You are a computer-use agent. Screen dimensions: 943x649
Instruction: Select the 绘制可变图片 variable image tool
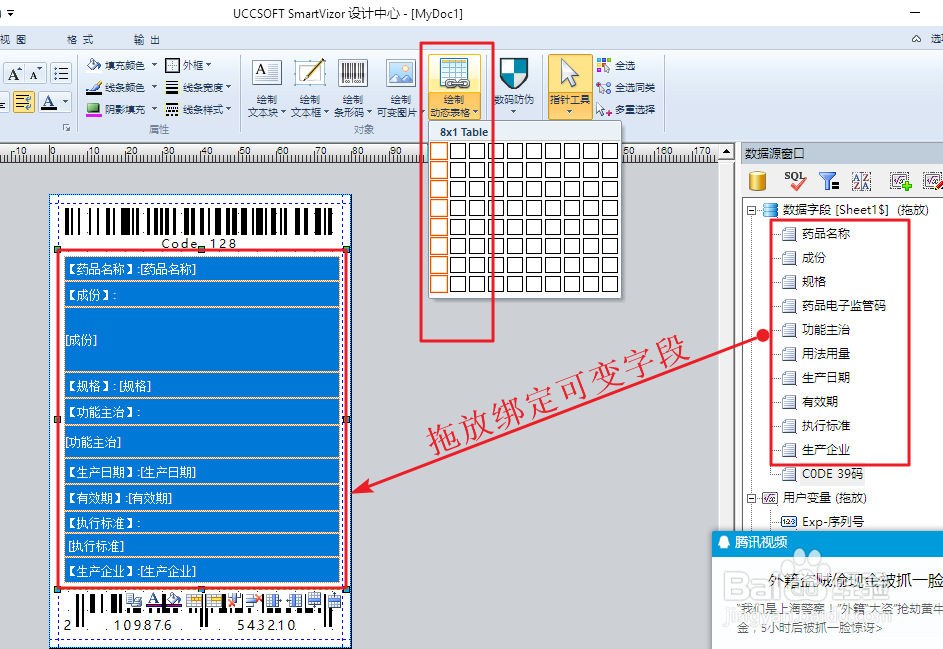pos(400,88)
